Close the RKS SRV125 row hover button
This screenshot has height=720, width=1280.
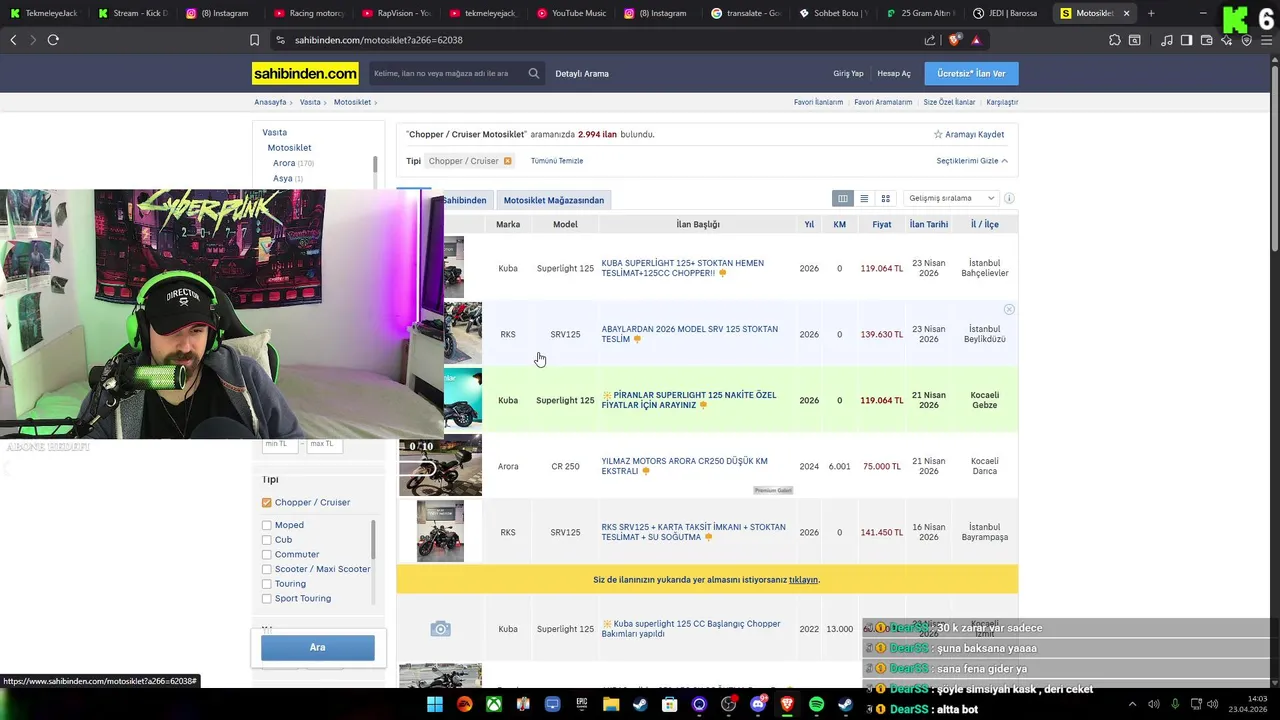(1009, 310)
